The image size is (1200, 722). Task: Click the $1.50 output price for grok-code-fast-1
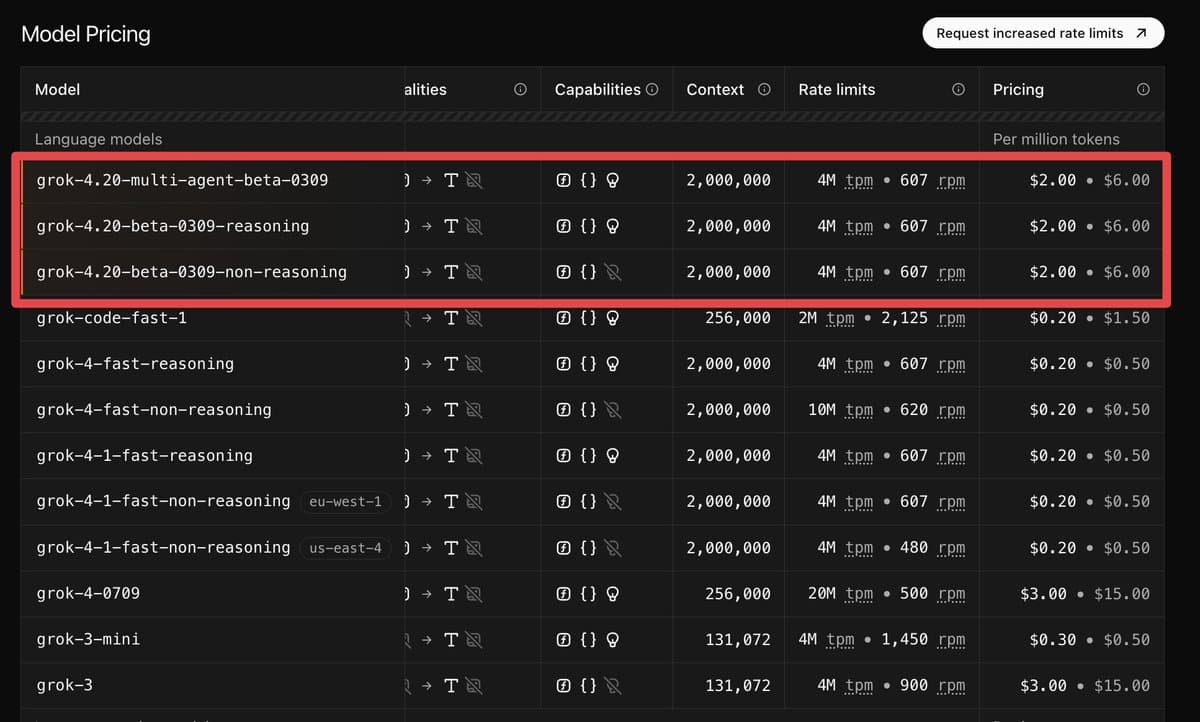tap(1126, 318)
